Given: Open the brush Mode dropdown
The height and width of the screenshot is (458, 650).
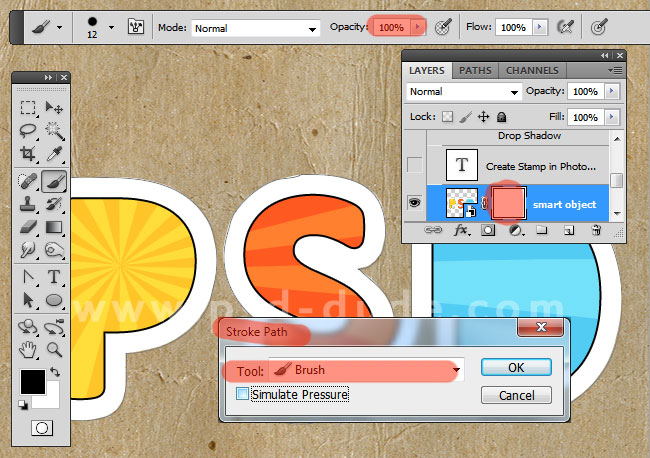Looking at the screenshot, I should (x=256, y=29).
